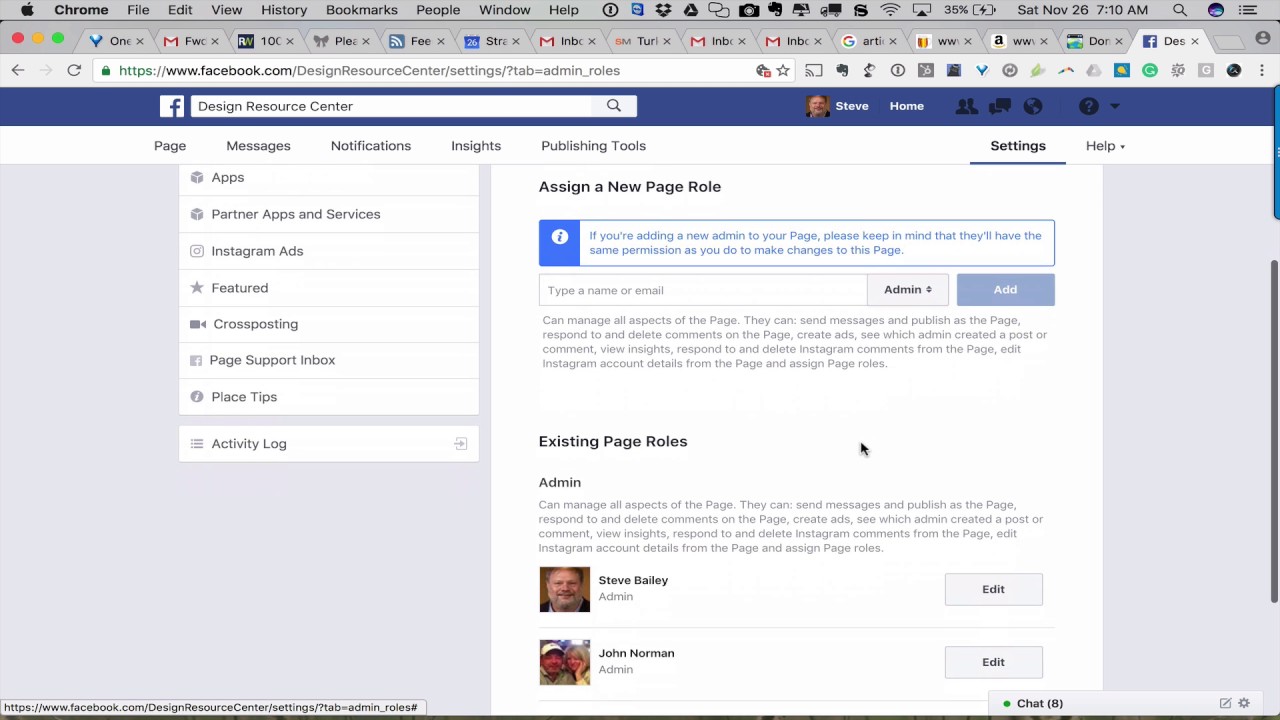Open Steve Bailey name link
This screenshot has width=1280, height=720.
pyautogui.click(x=633, y=580)
